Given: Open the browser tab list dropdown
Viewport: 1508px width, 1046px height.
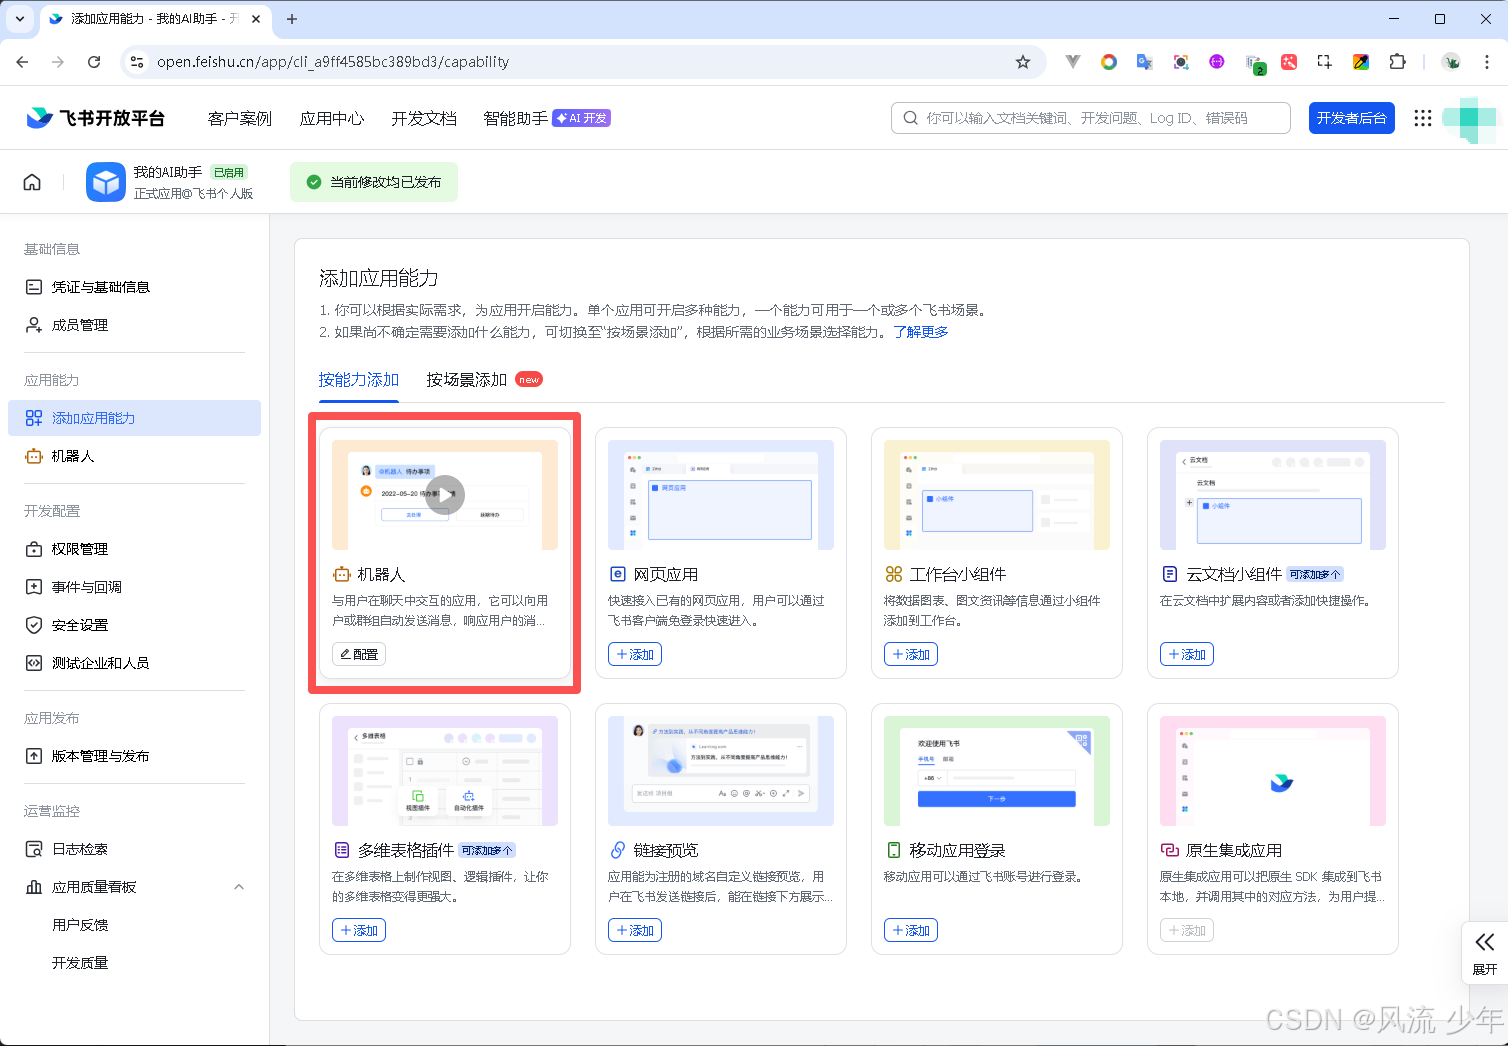Looking at the screenshot, I should pos(20,19).
